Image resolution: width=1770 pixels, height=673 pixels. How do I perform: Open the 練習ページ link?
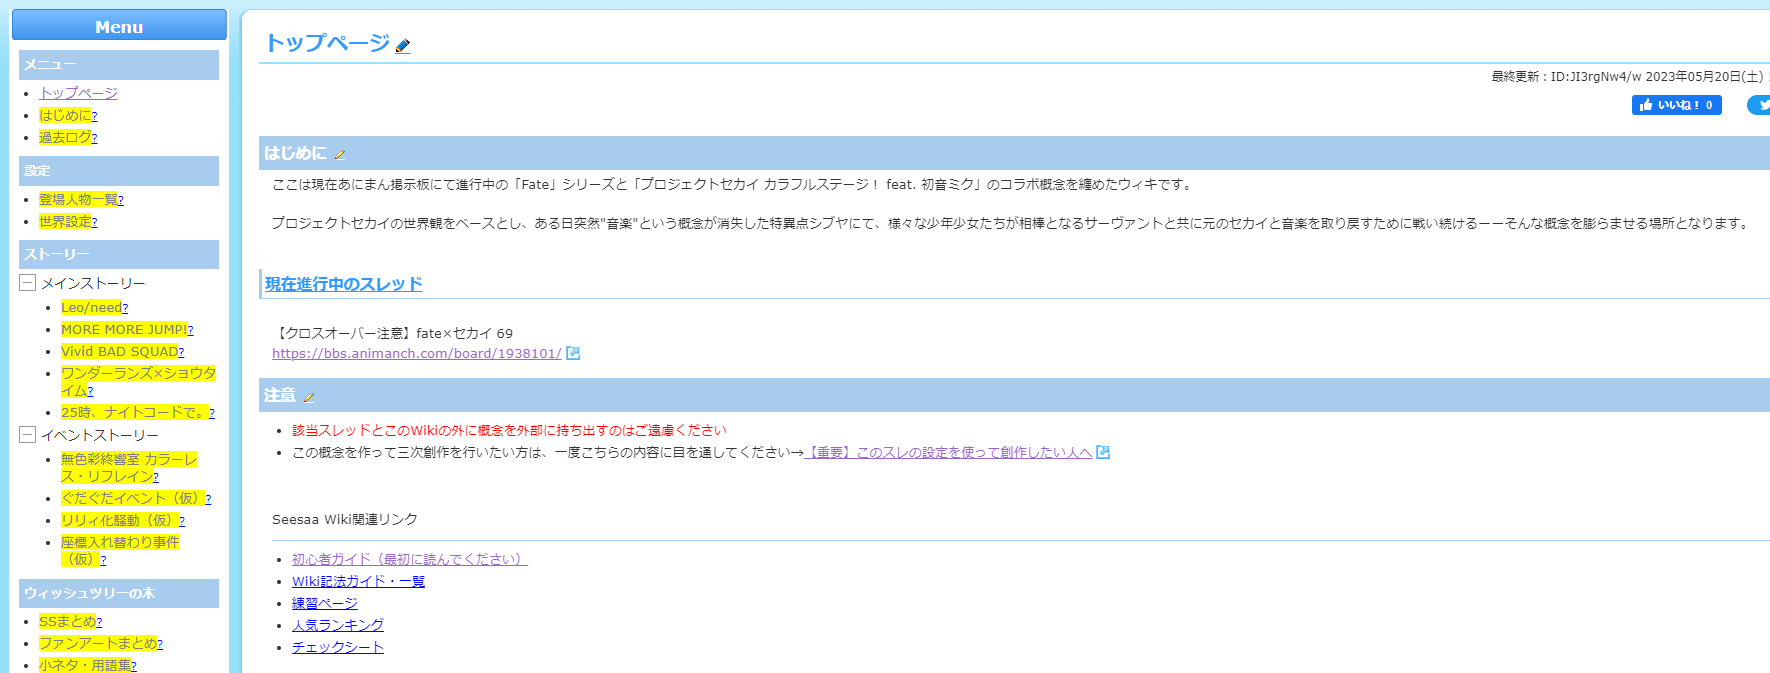point(325,603)
